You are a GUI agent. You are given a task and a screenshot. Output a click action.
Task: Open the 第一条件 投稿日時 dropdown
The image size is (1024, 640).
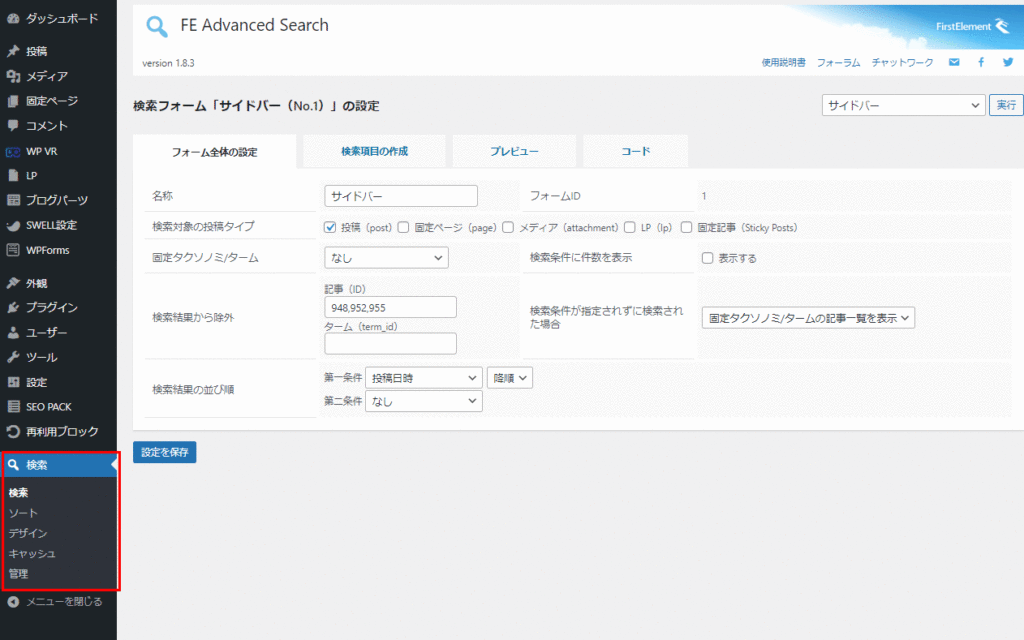(424, 378)
